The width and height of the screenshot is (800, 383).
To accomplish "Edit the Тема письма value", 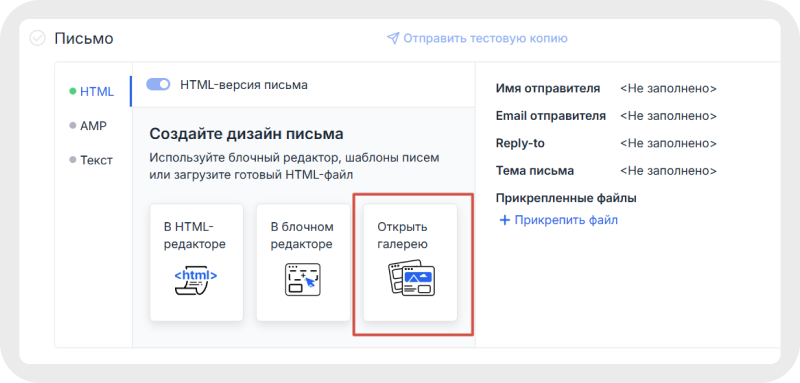I will 668,171.
